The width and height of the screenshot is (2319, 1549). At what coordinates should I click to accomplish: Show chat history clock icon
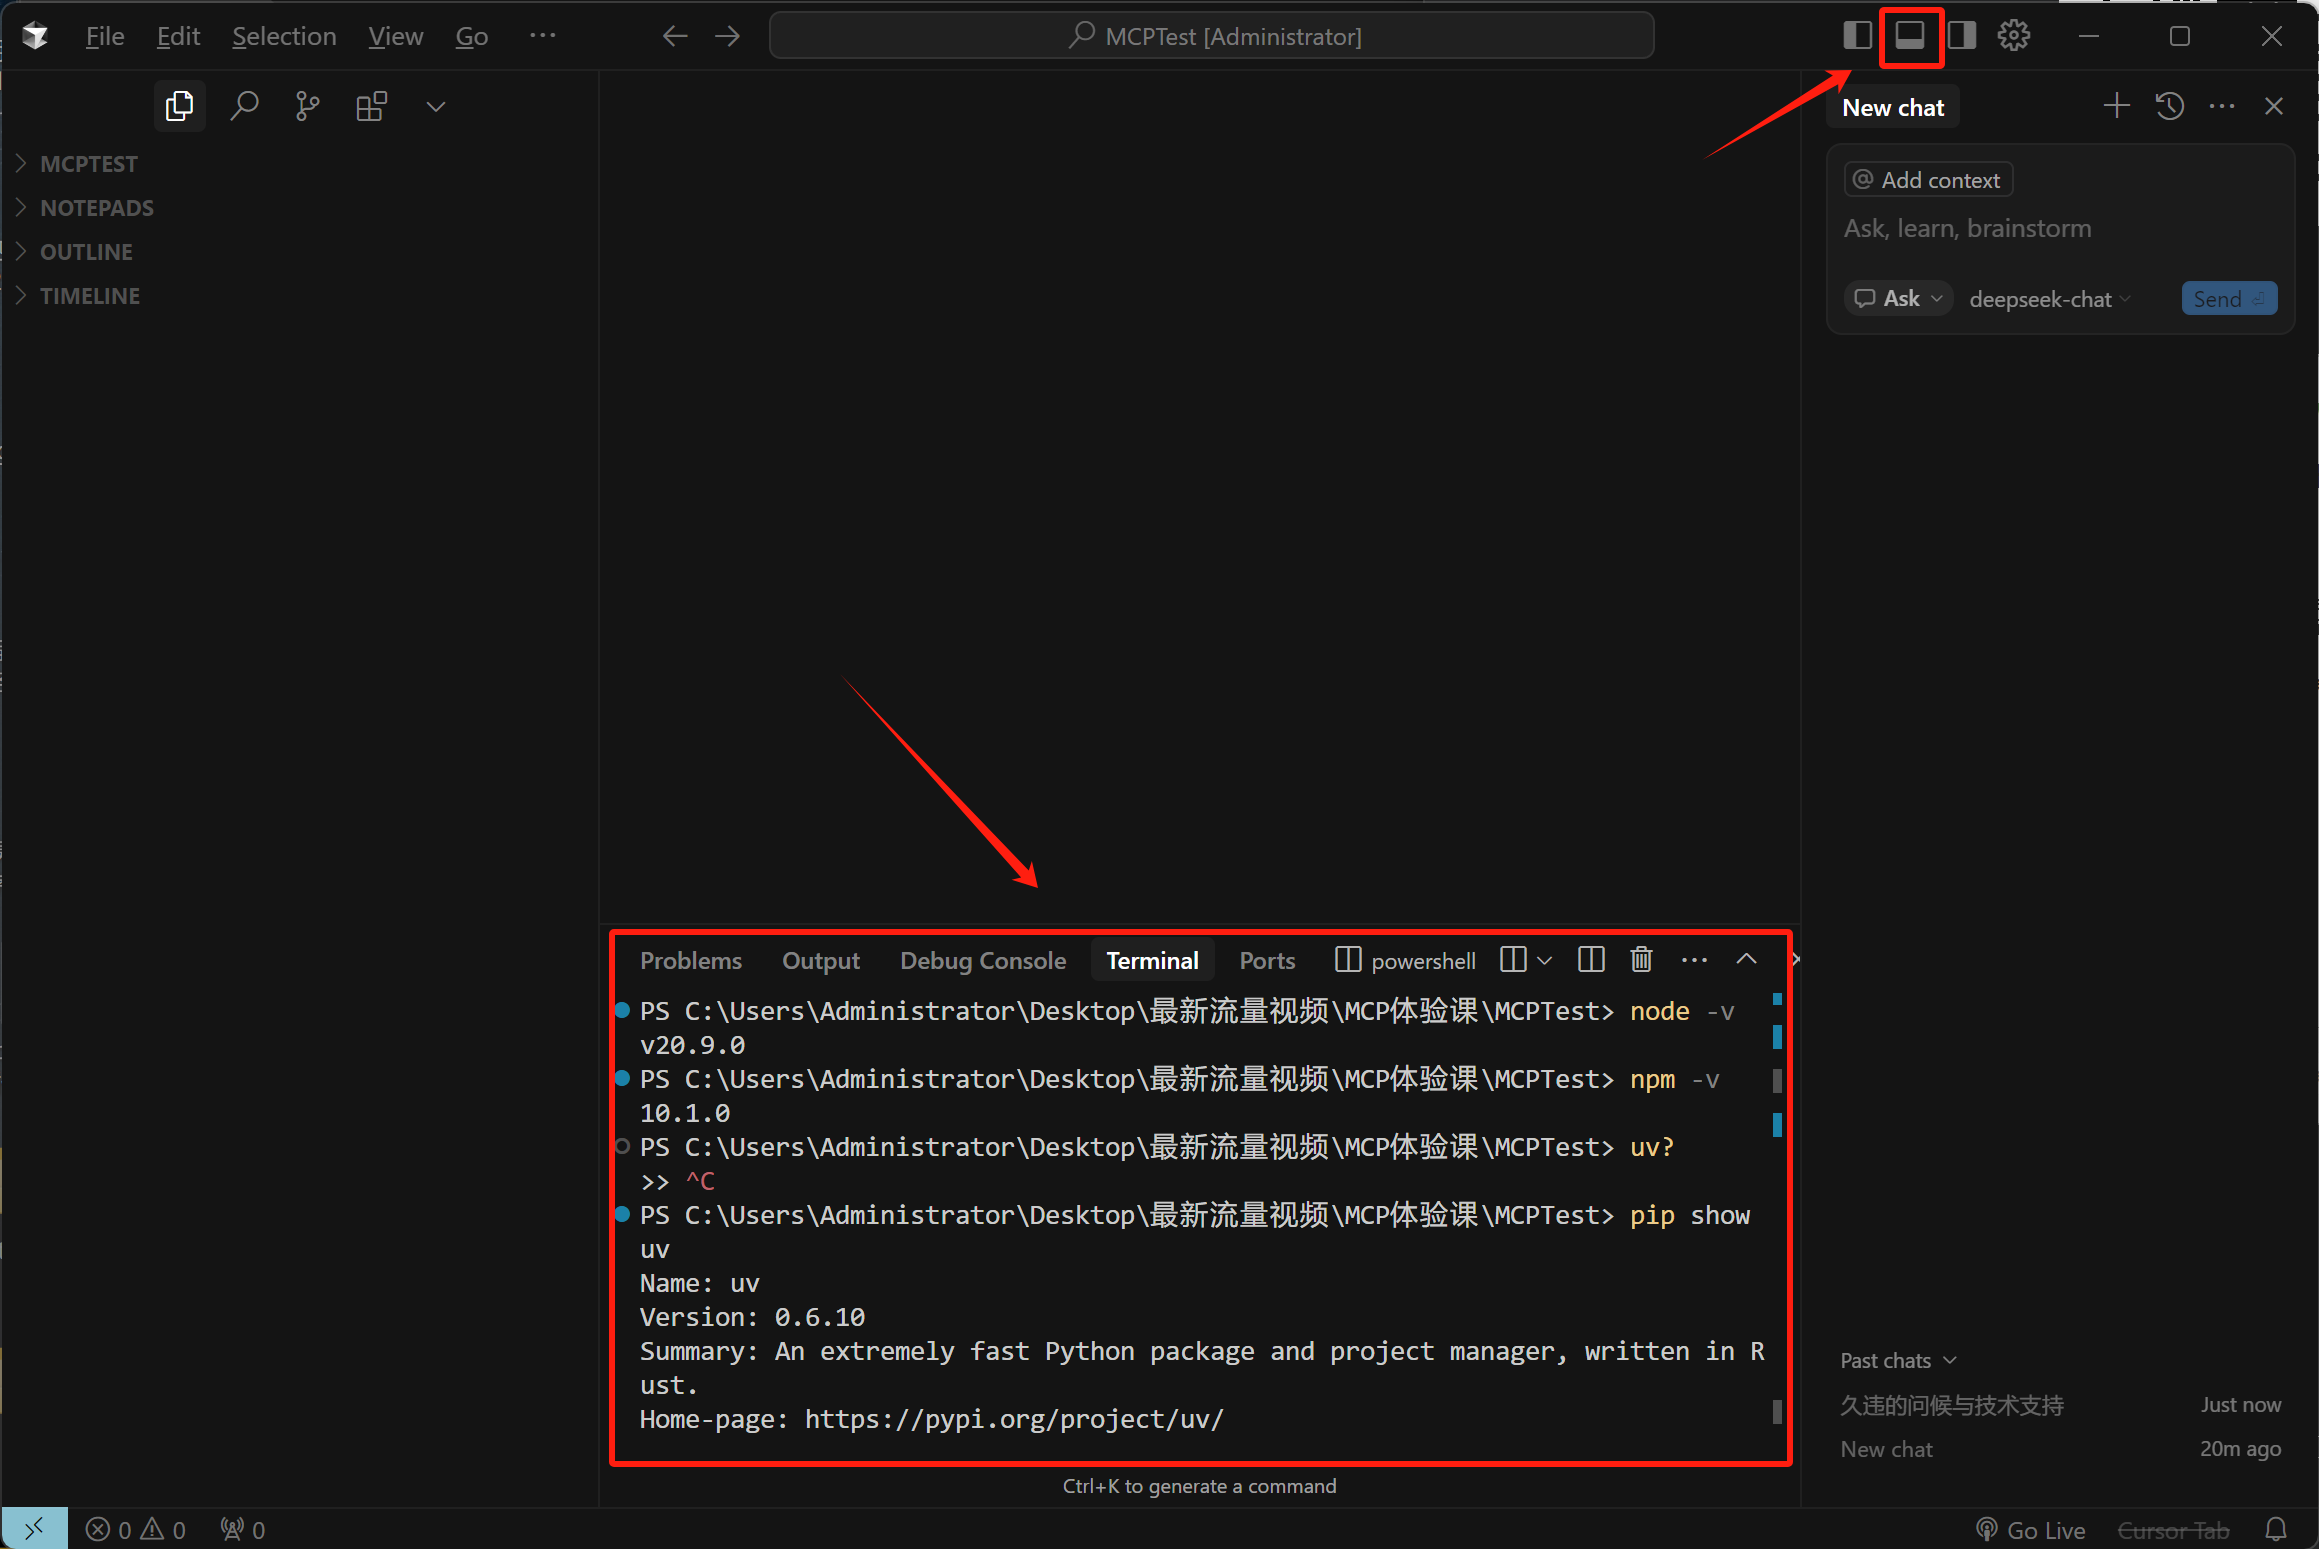click(x=2169, y=106)
